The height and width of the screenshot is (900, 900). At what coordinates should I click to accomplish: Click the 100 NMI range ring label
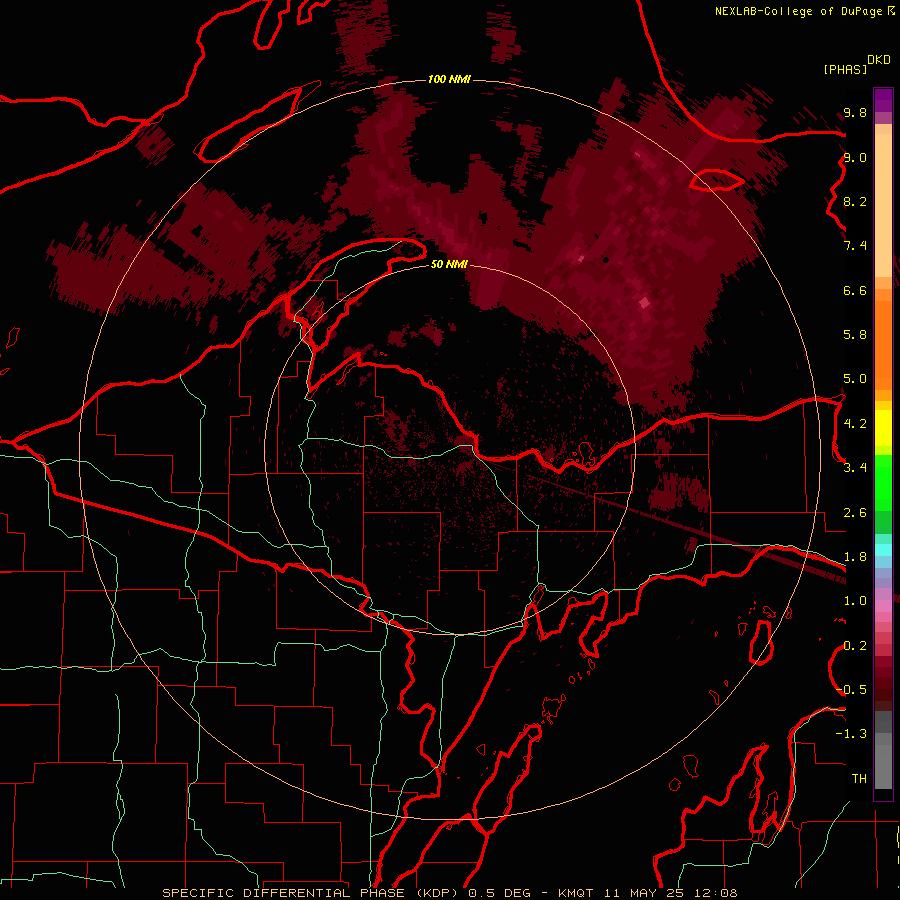(449, 79)
